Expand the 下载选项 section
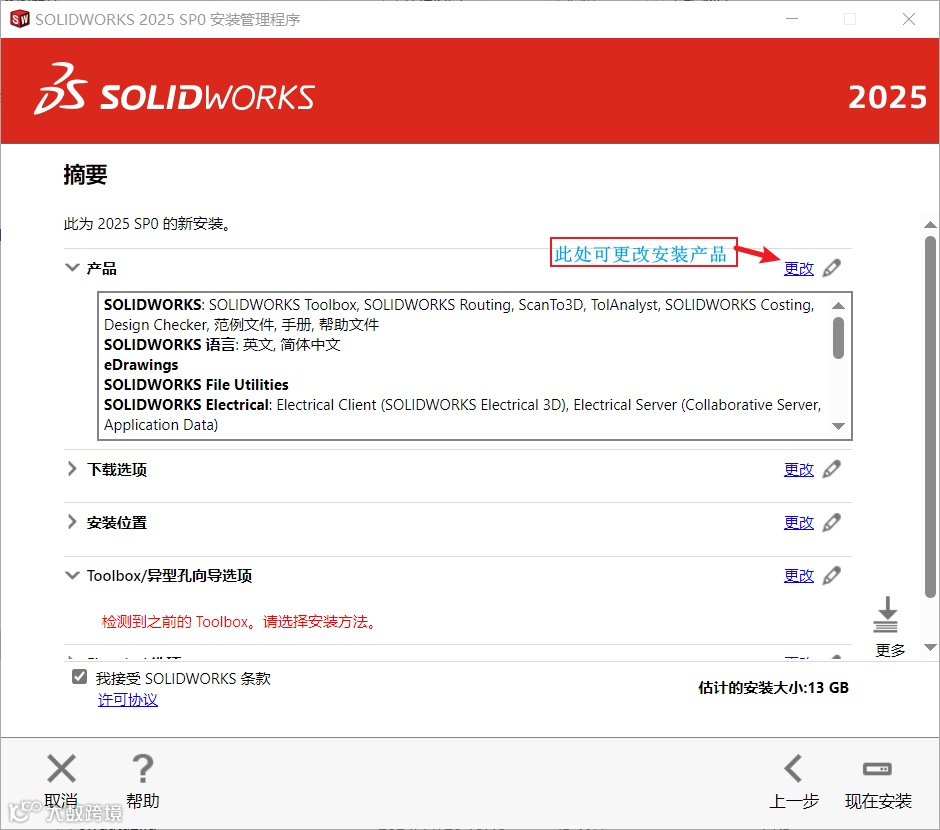 [72, 469]
